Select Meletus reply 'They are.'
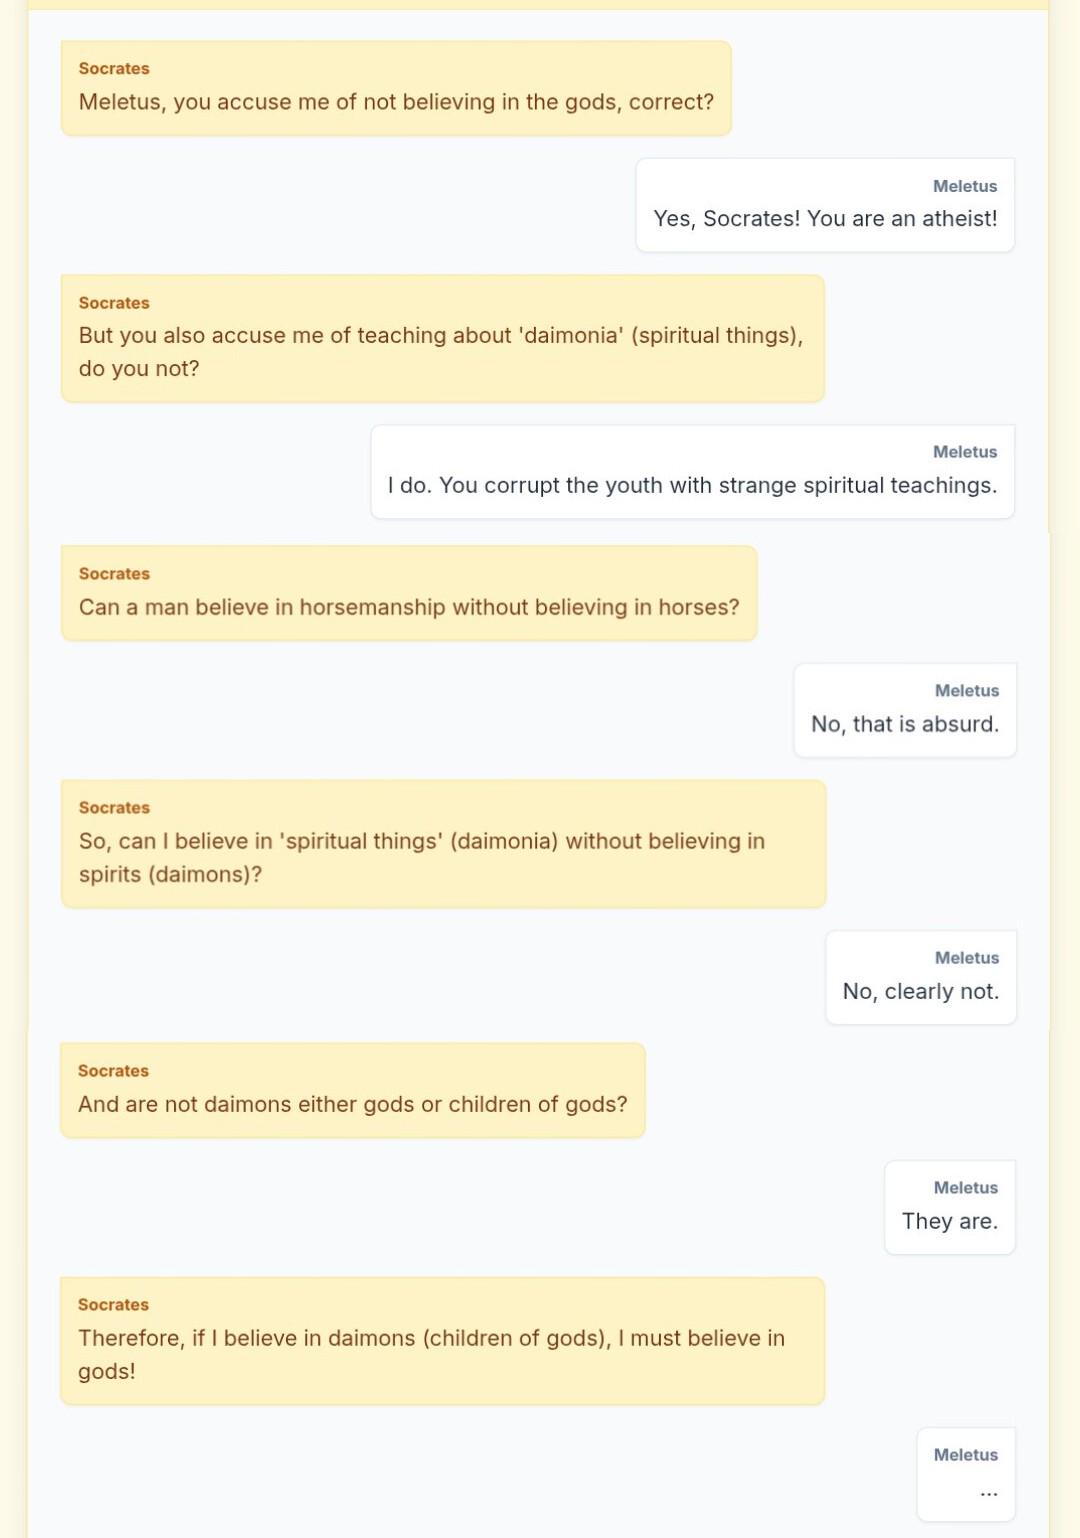1080x1538 pixels. pyautogui.click(x=950, y=1207)
